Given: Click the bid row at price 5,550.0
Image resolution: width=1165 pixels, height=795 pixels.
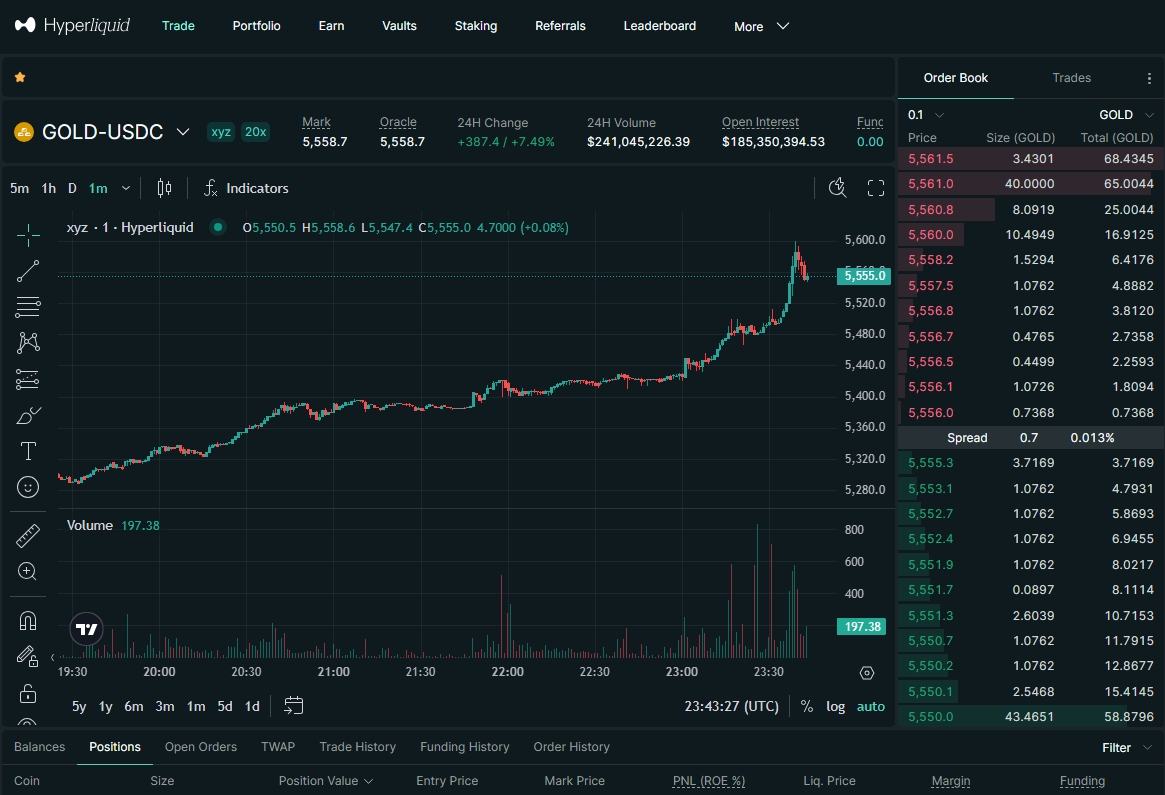Looking at the screenshot, I should click(x=1031, y=717).
